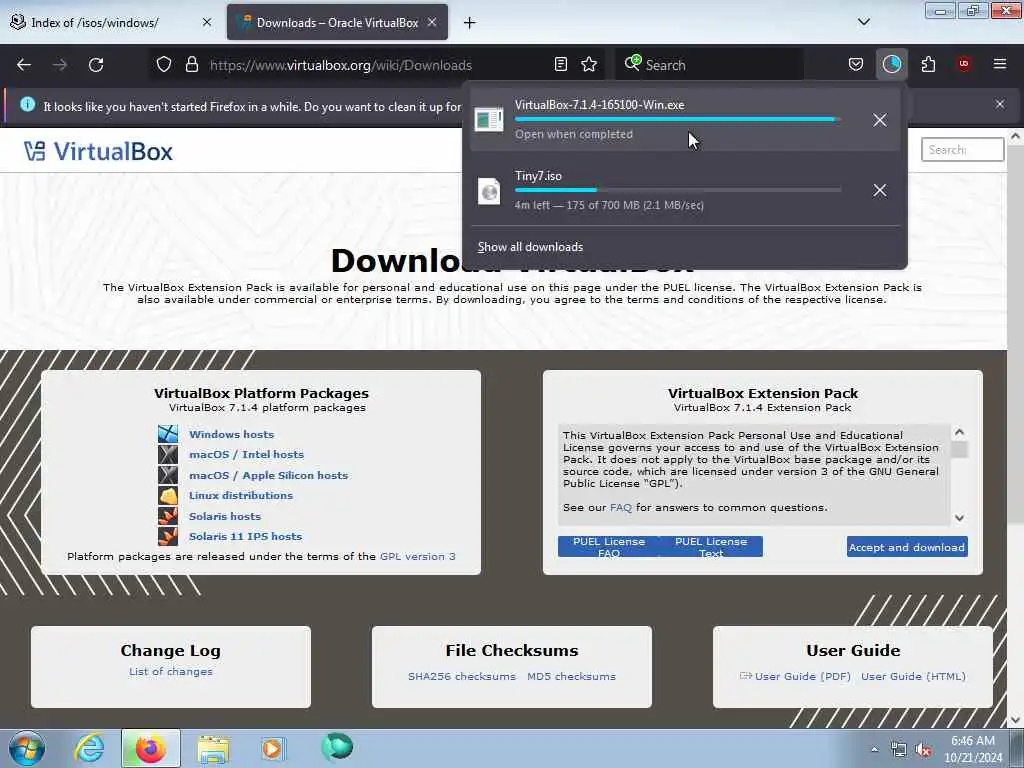This screenshot has width=1024, height=768.
Task: Open User Guide (HTML) link
Action: [x=913, y=677]
